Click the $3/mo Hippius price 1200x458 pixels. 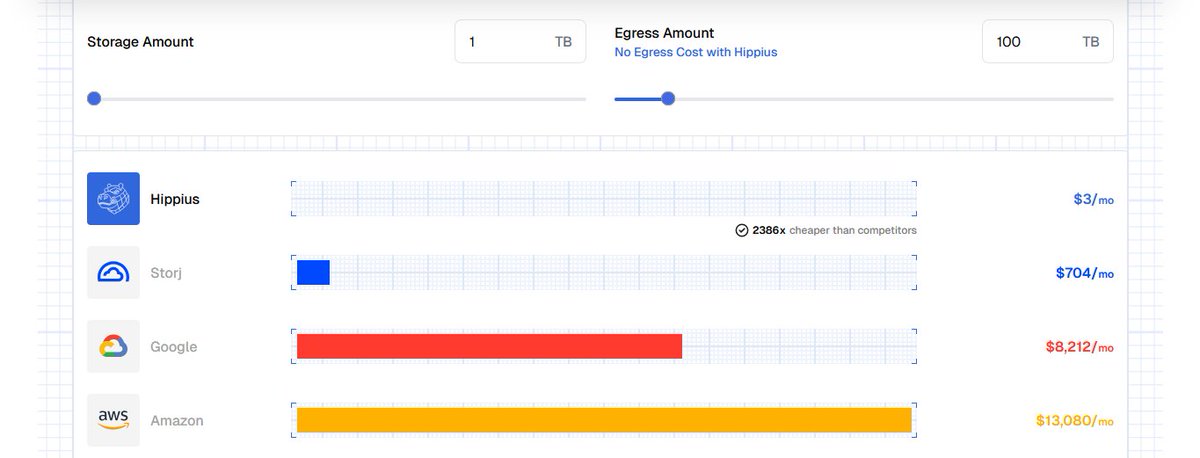pos(1093,199)
